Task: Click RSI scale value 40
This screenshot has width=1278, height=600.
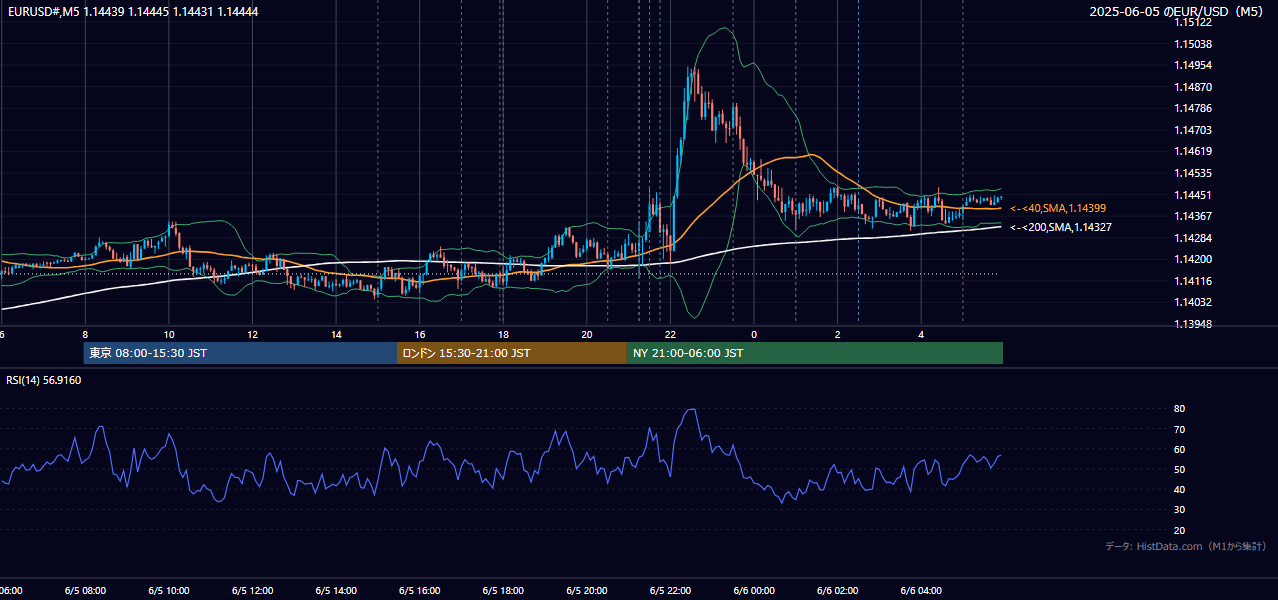Action: click(x=1180, y=489)
